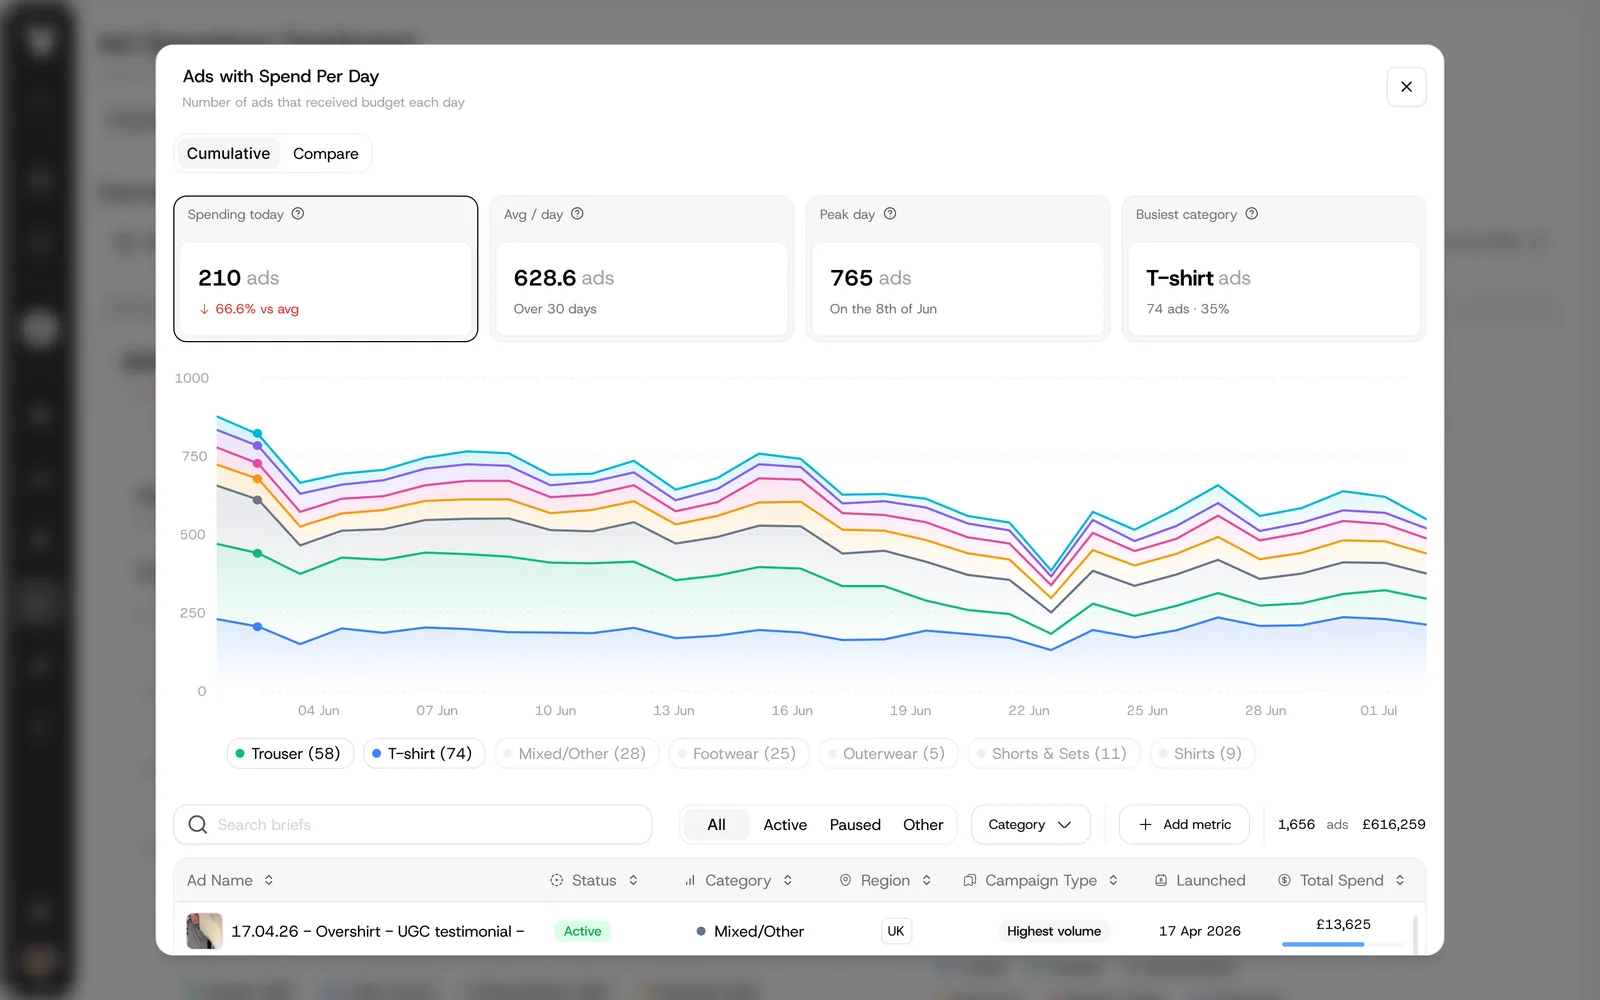Sort by Status column arrows
Viewport: 1600px width, 1000px height.
click(633, 880)
